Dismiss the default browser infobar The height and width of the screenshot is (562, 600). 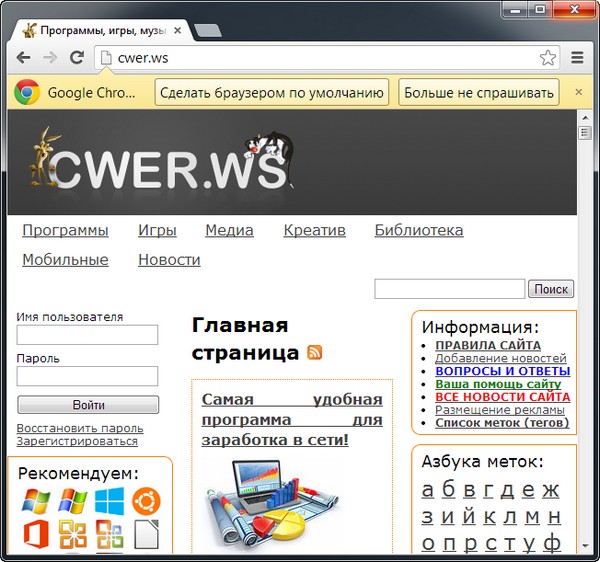coord(577,93)
